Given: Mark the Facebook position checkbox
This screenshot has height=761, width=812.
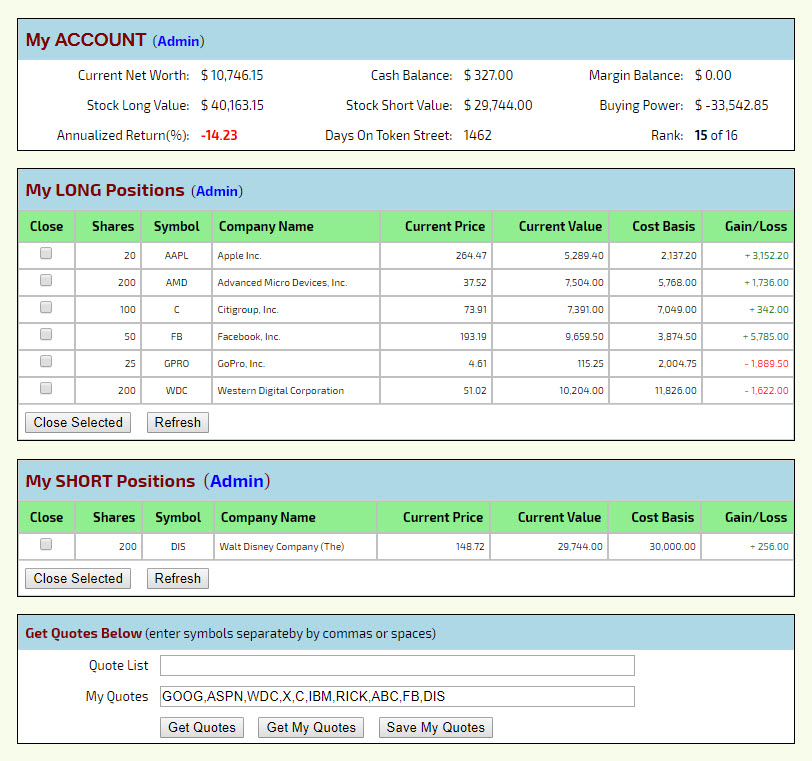Looking at the screenshot, I should 46,335.
